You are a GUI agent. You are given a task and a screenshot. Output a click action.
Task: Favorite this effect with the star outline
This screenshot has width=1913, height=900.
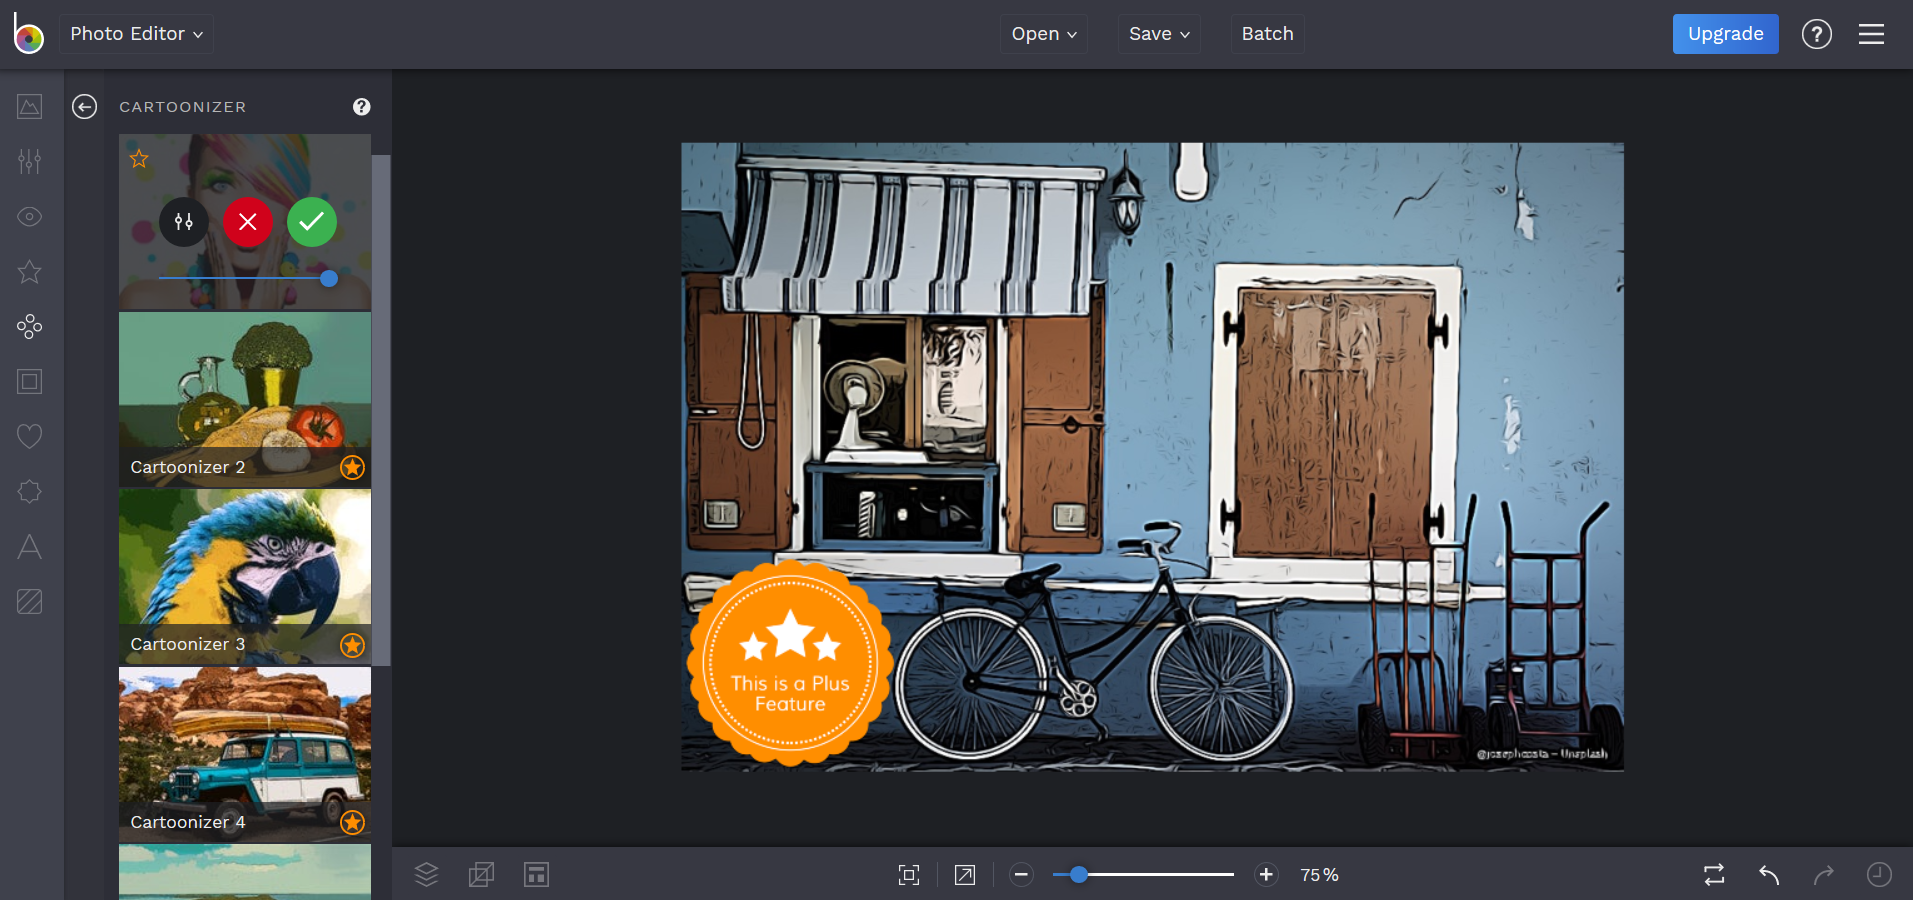pyautogui.click(x=139, y=159)
